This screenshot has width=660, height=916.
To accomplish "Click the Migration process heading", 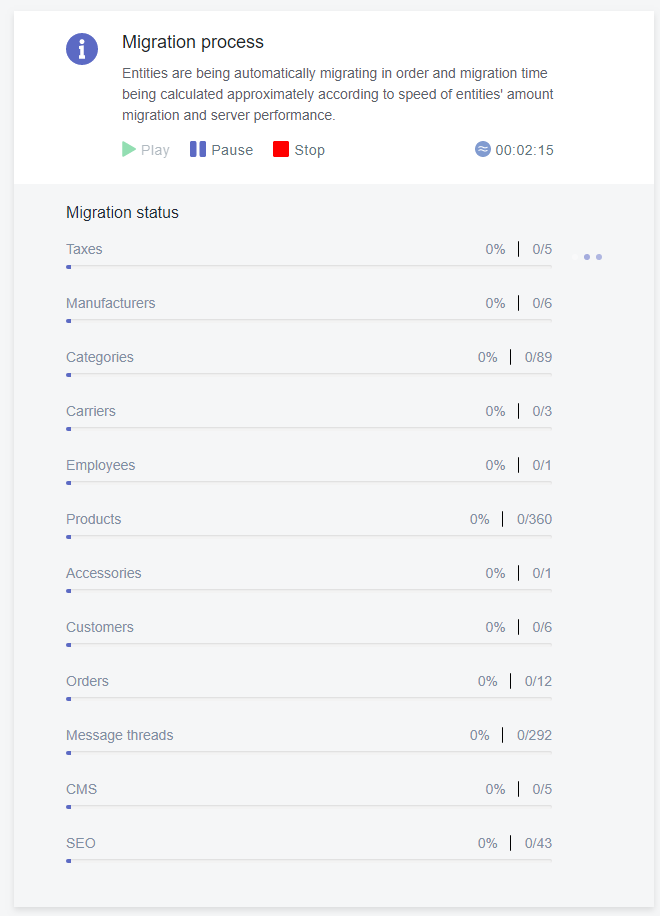I will [x=193, y=42].
